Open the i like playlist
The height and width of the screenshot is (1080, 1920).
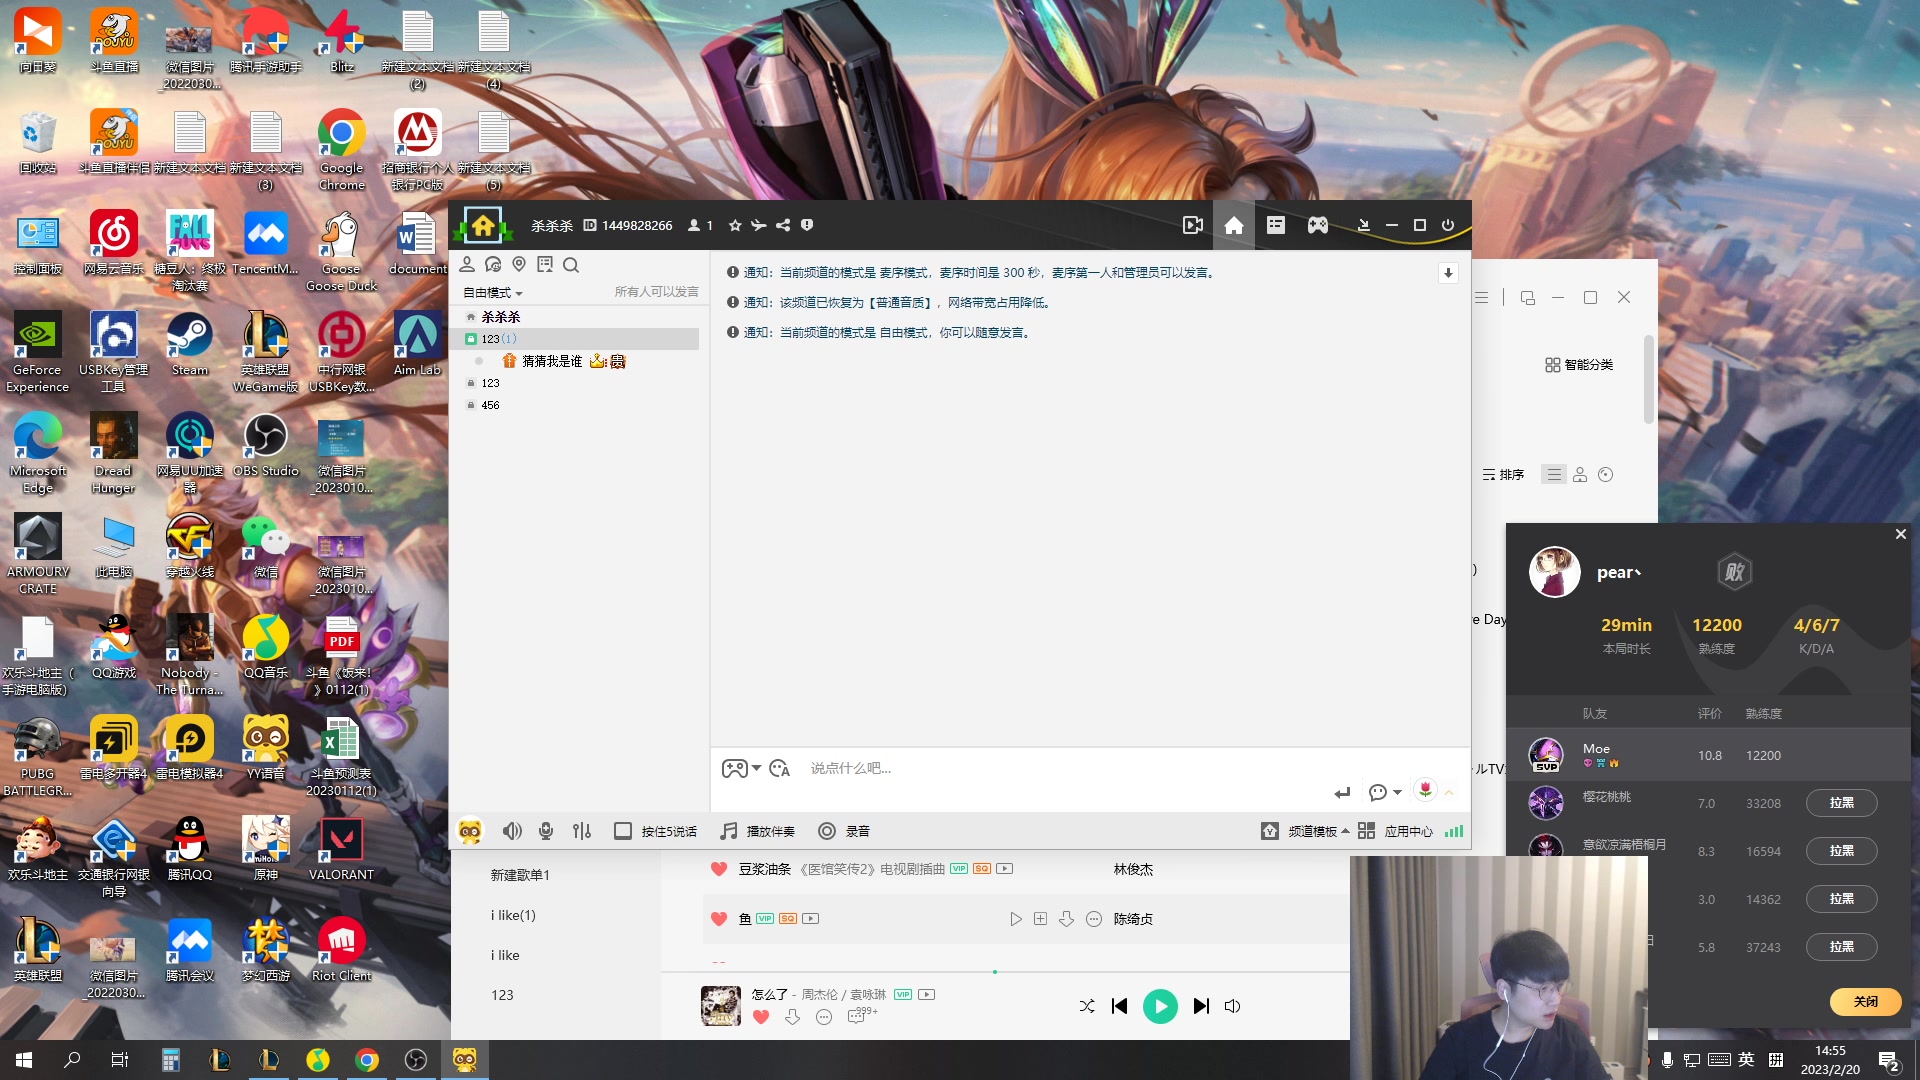(x=505, y=955)
